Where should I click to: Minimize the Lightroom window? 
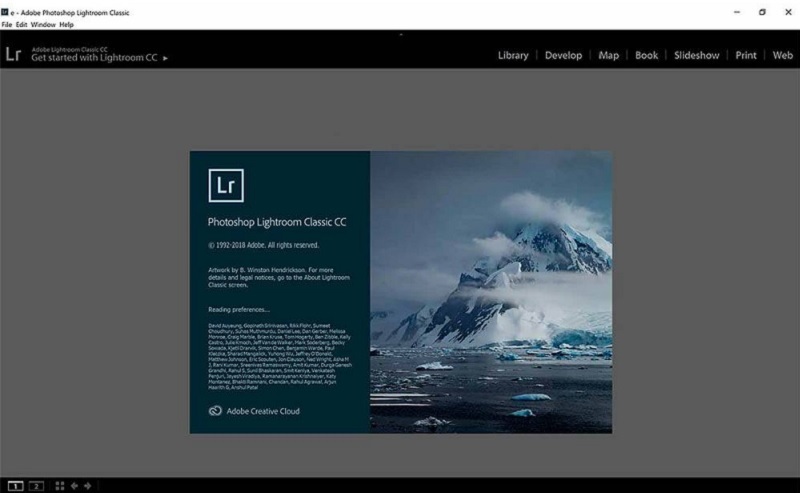pos(737,12)
